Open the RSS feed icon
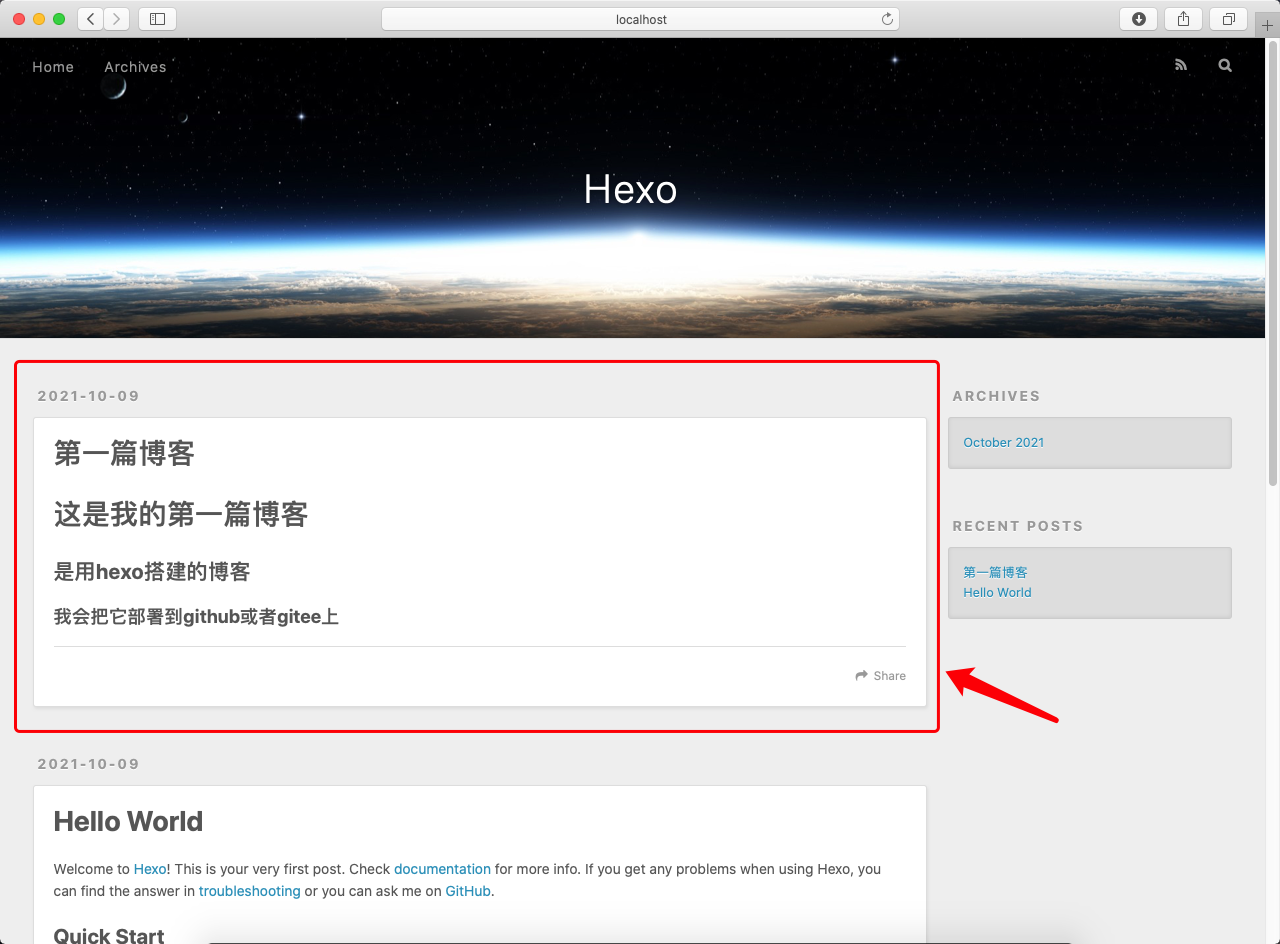The width and height of the screenshot is (1280, 944). 1181,65
